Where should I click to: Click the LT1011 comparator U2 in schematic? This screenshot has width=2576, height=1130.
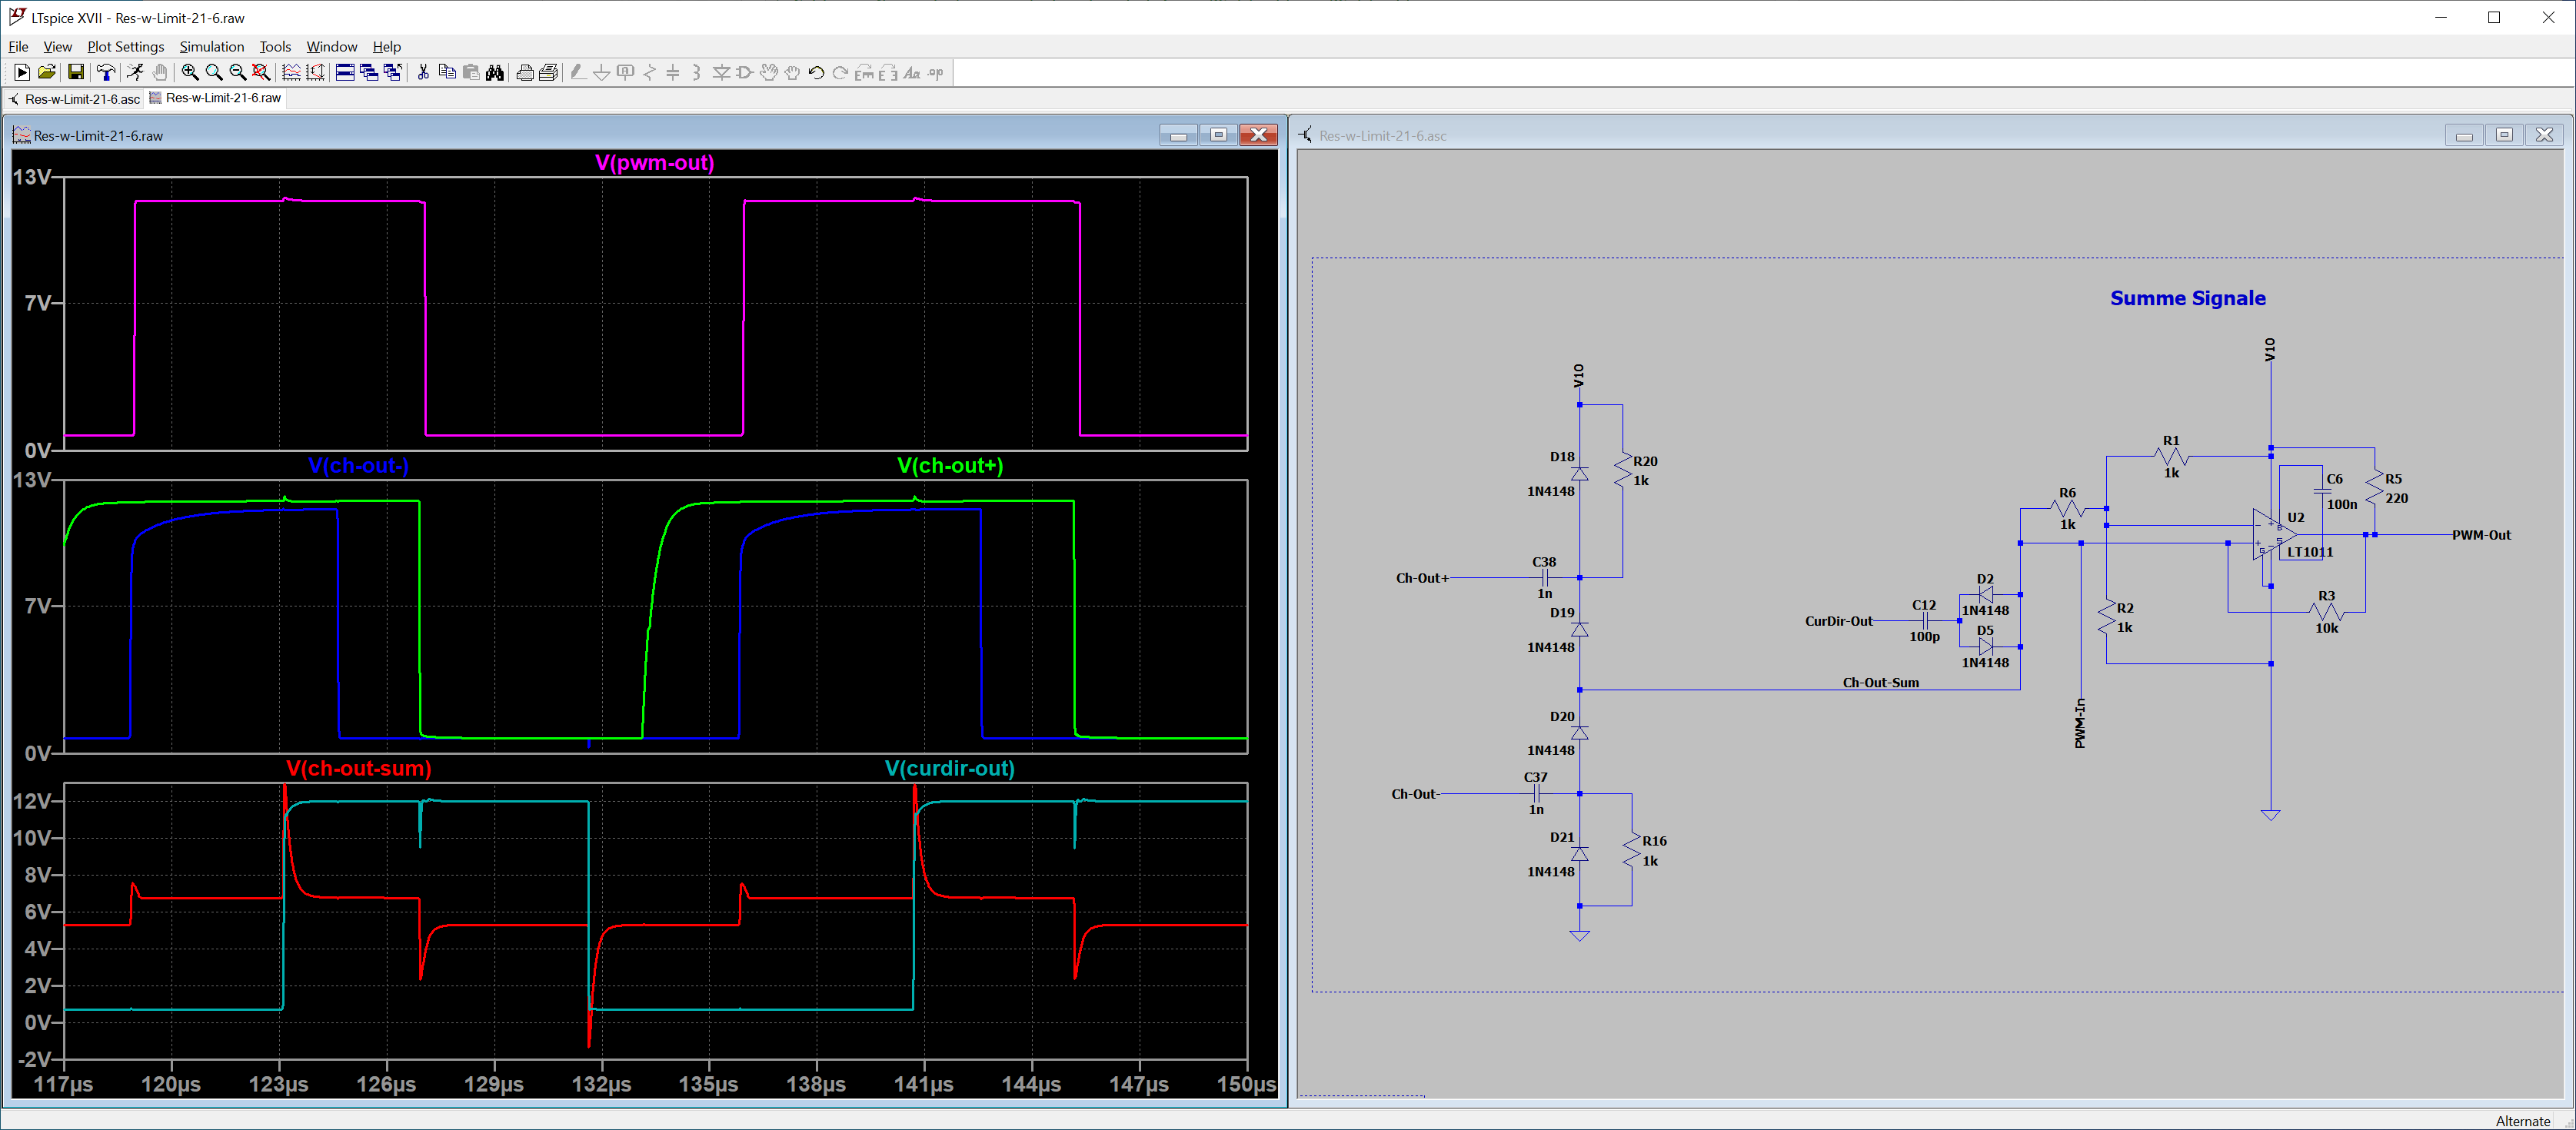coord(2272,535)
